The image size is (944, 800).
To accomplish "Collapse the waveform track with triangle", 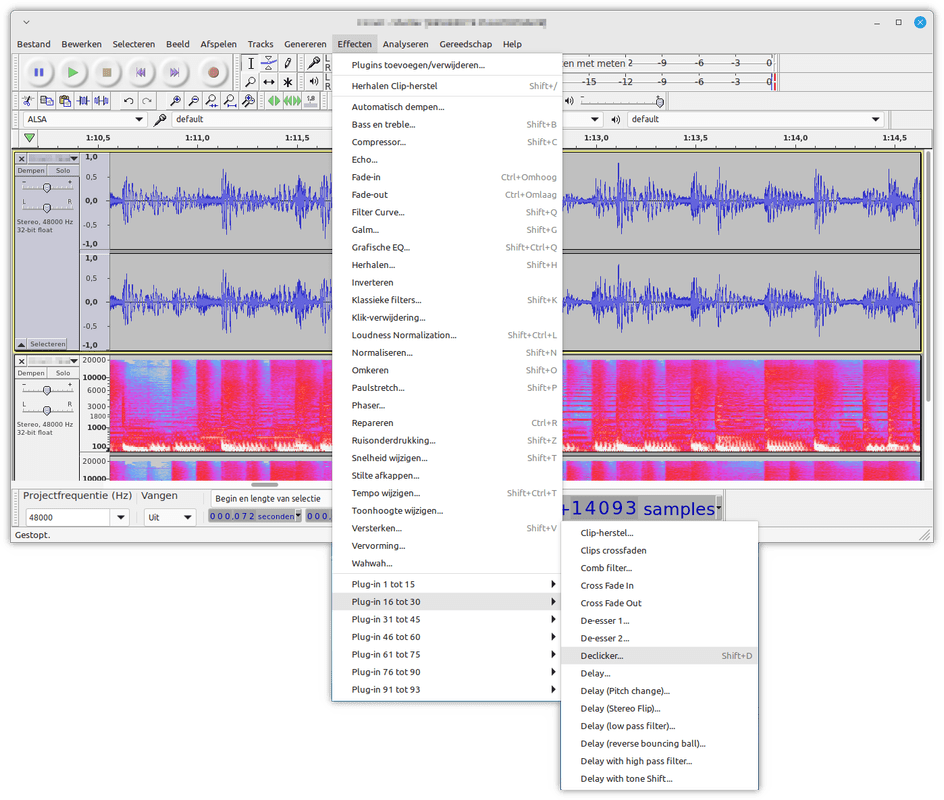I will (x=21, y=344).
